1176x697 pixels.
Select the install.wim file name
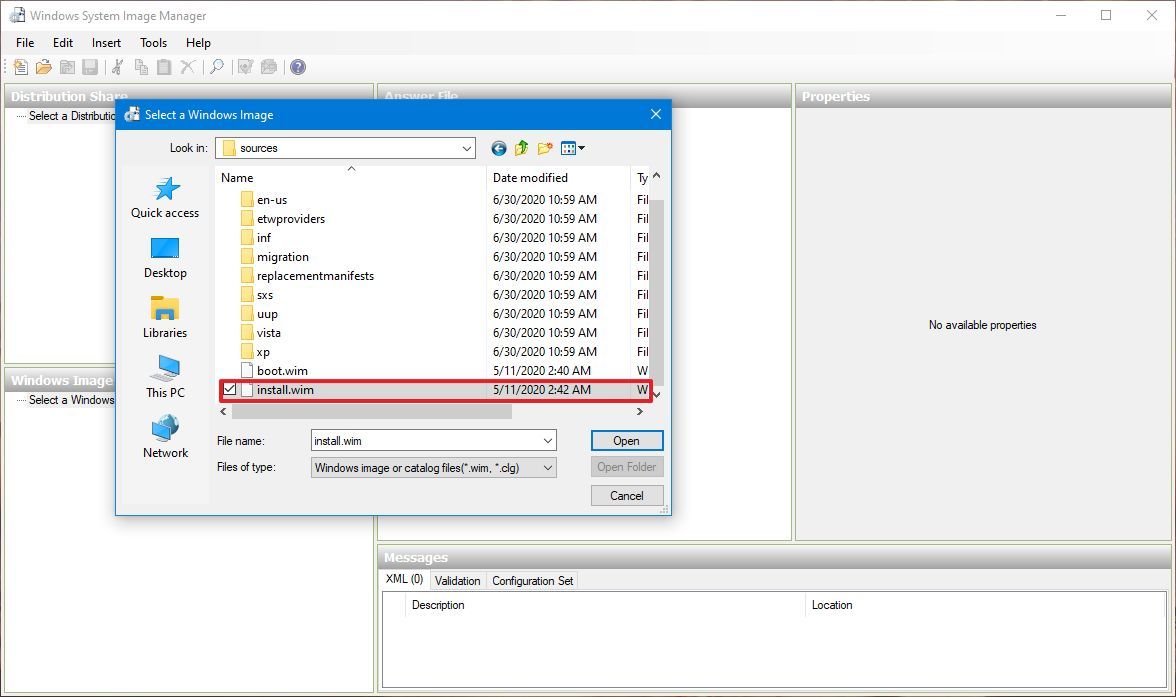285,389
